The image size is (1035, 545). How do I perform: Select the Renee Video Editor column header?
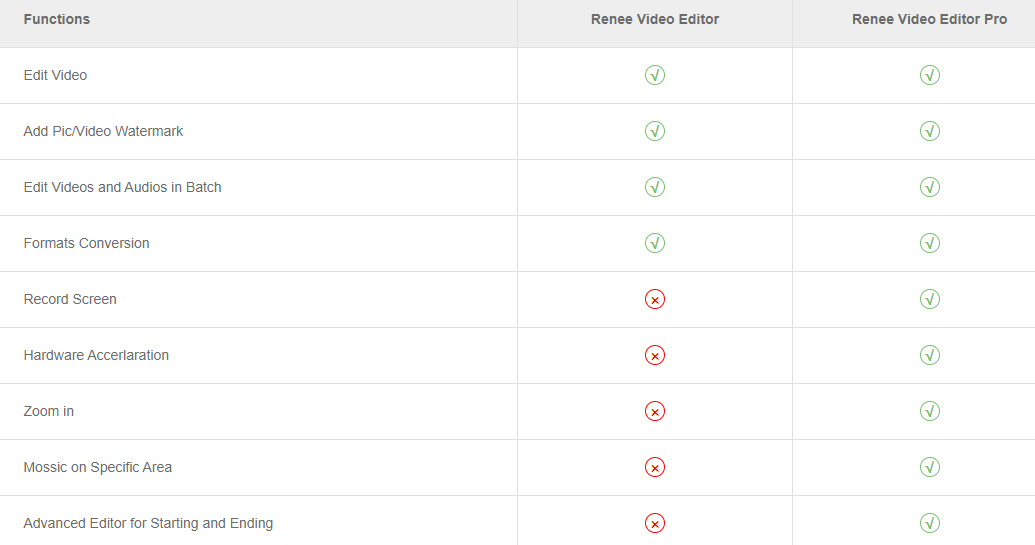coord(655,20)
